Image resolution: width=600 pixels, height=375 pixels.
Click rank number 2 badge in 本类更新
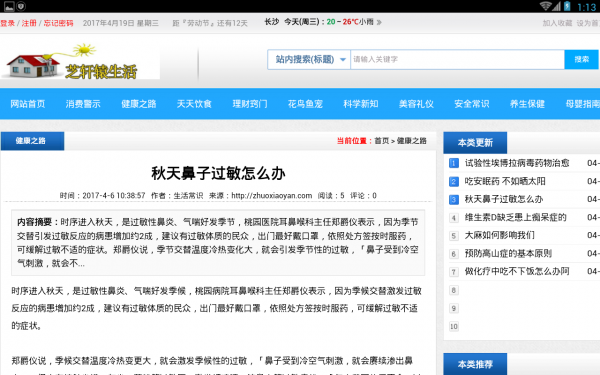click(x=453, y=181)
